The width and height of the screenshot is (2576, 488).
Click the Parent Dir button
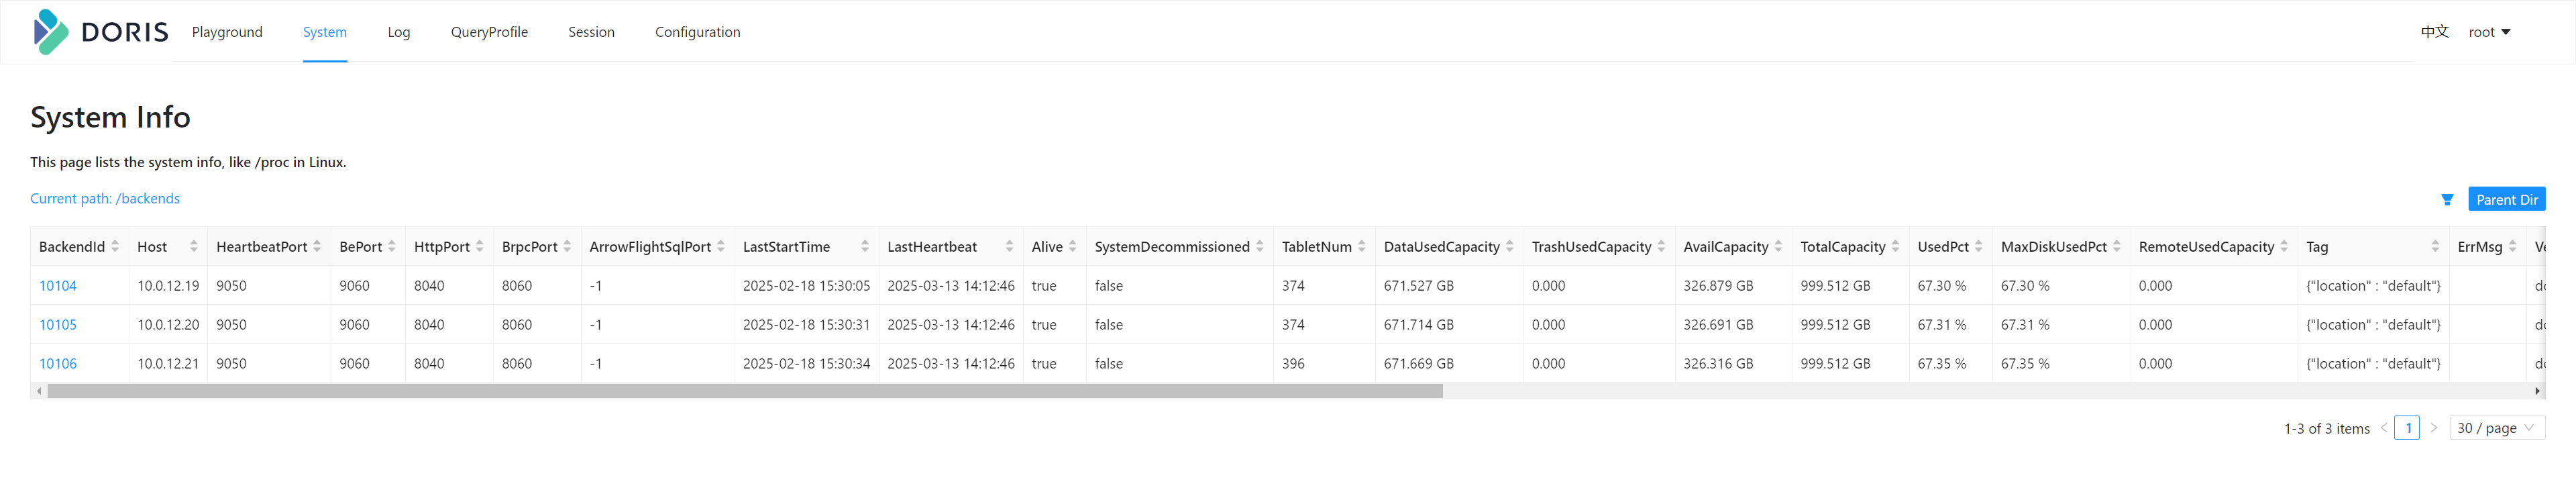coord(2506,200)
